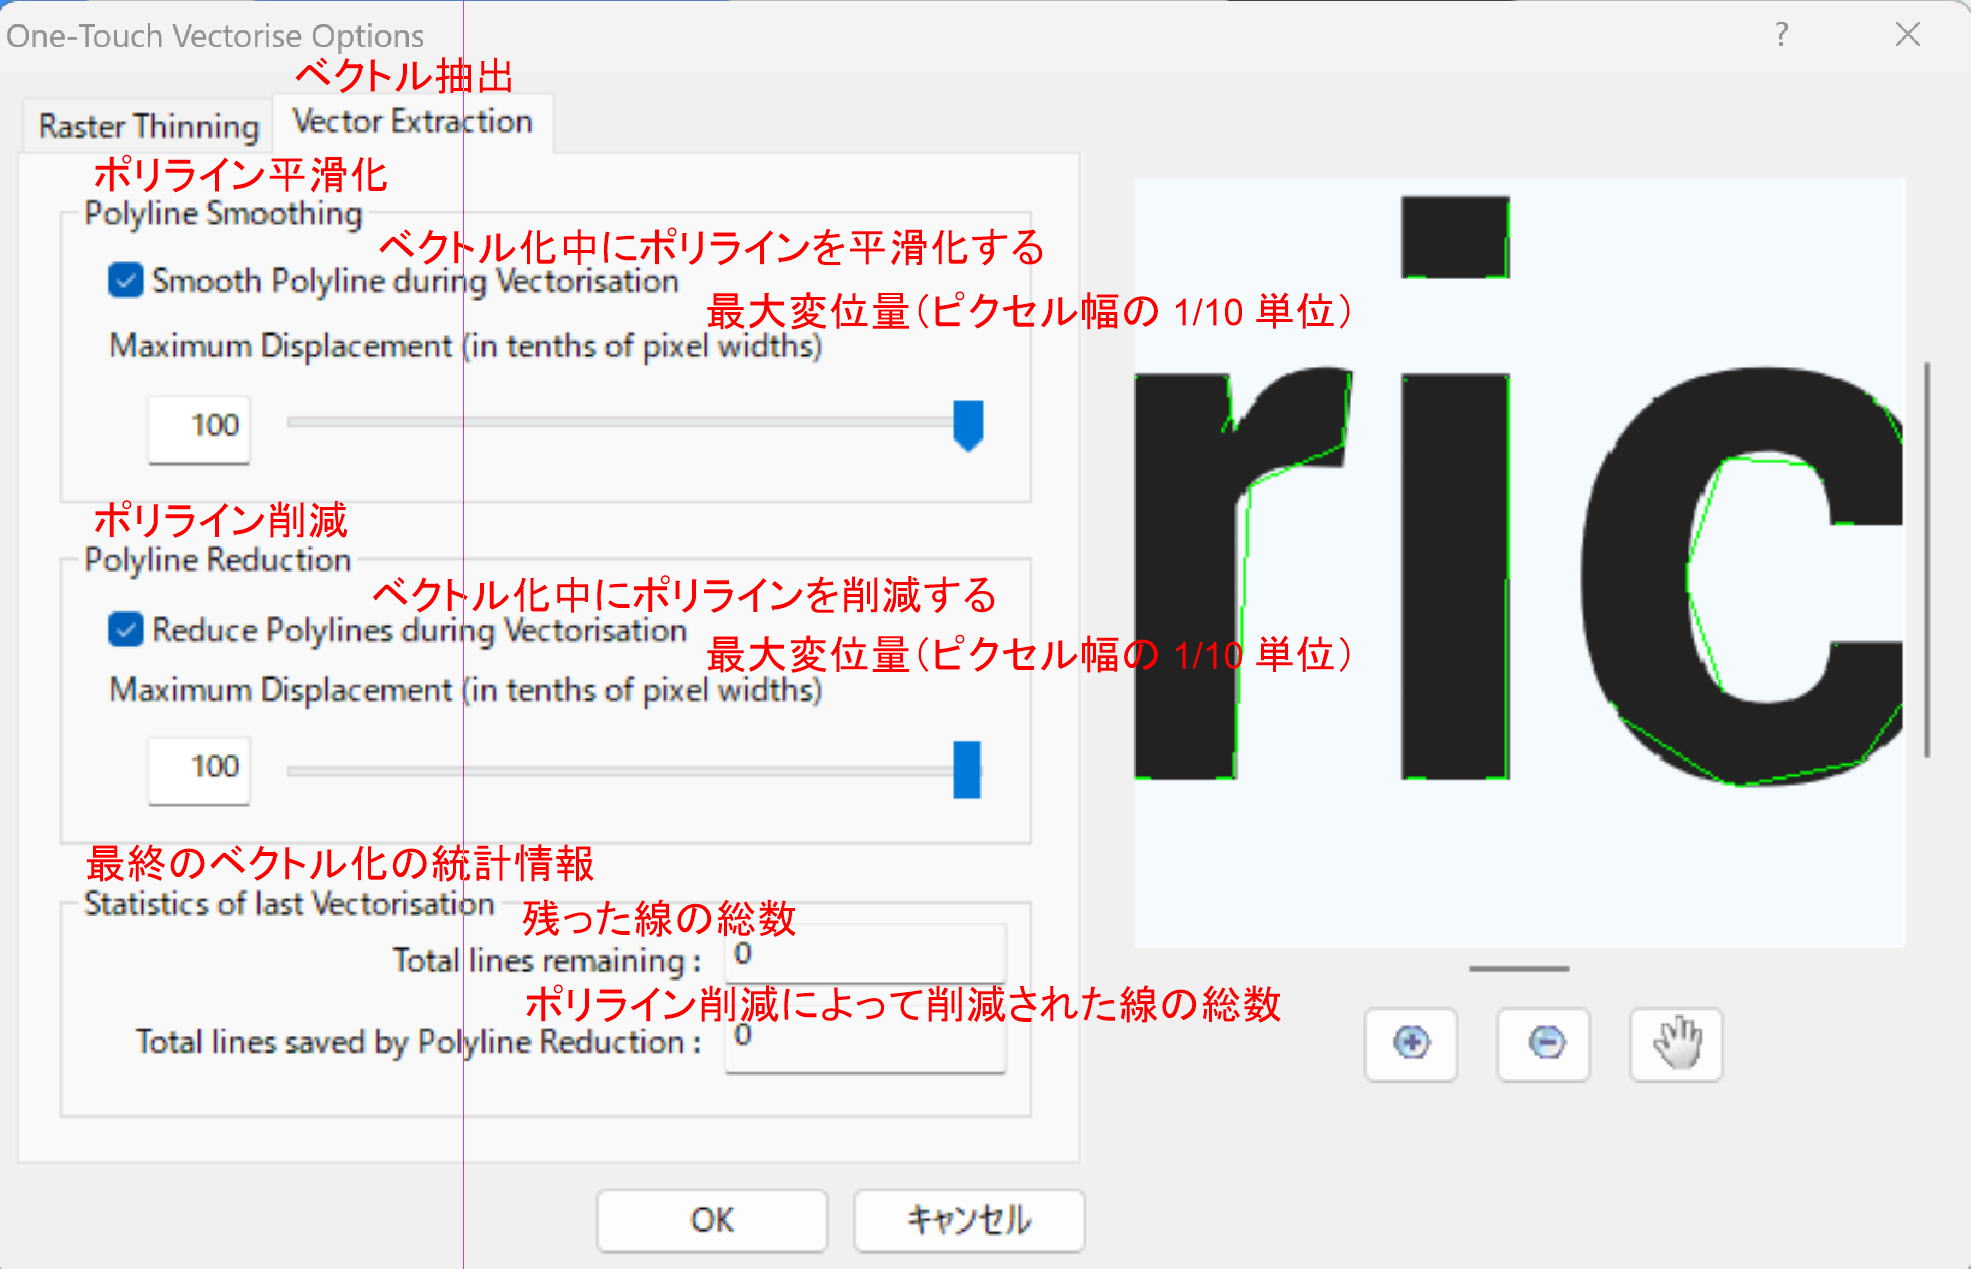This screenshot has width=1971, height=1269.
Task: Switch to the Raster Thinning tab
Action: [148, 127]
